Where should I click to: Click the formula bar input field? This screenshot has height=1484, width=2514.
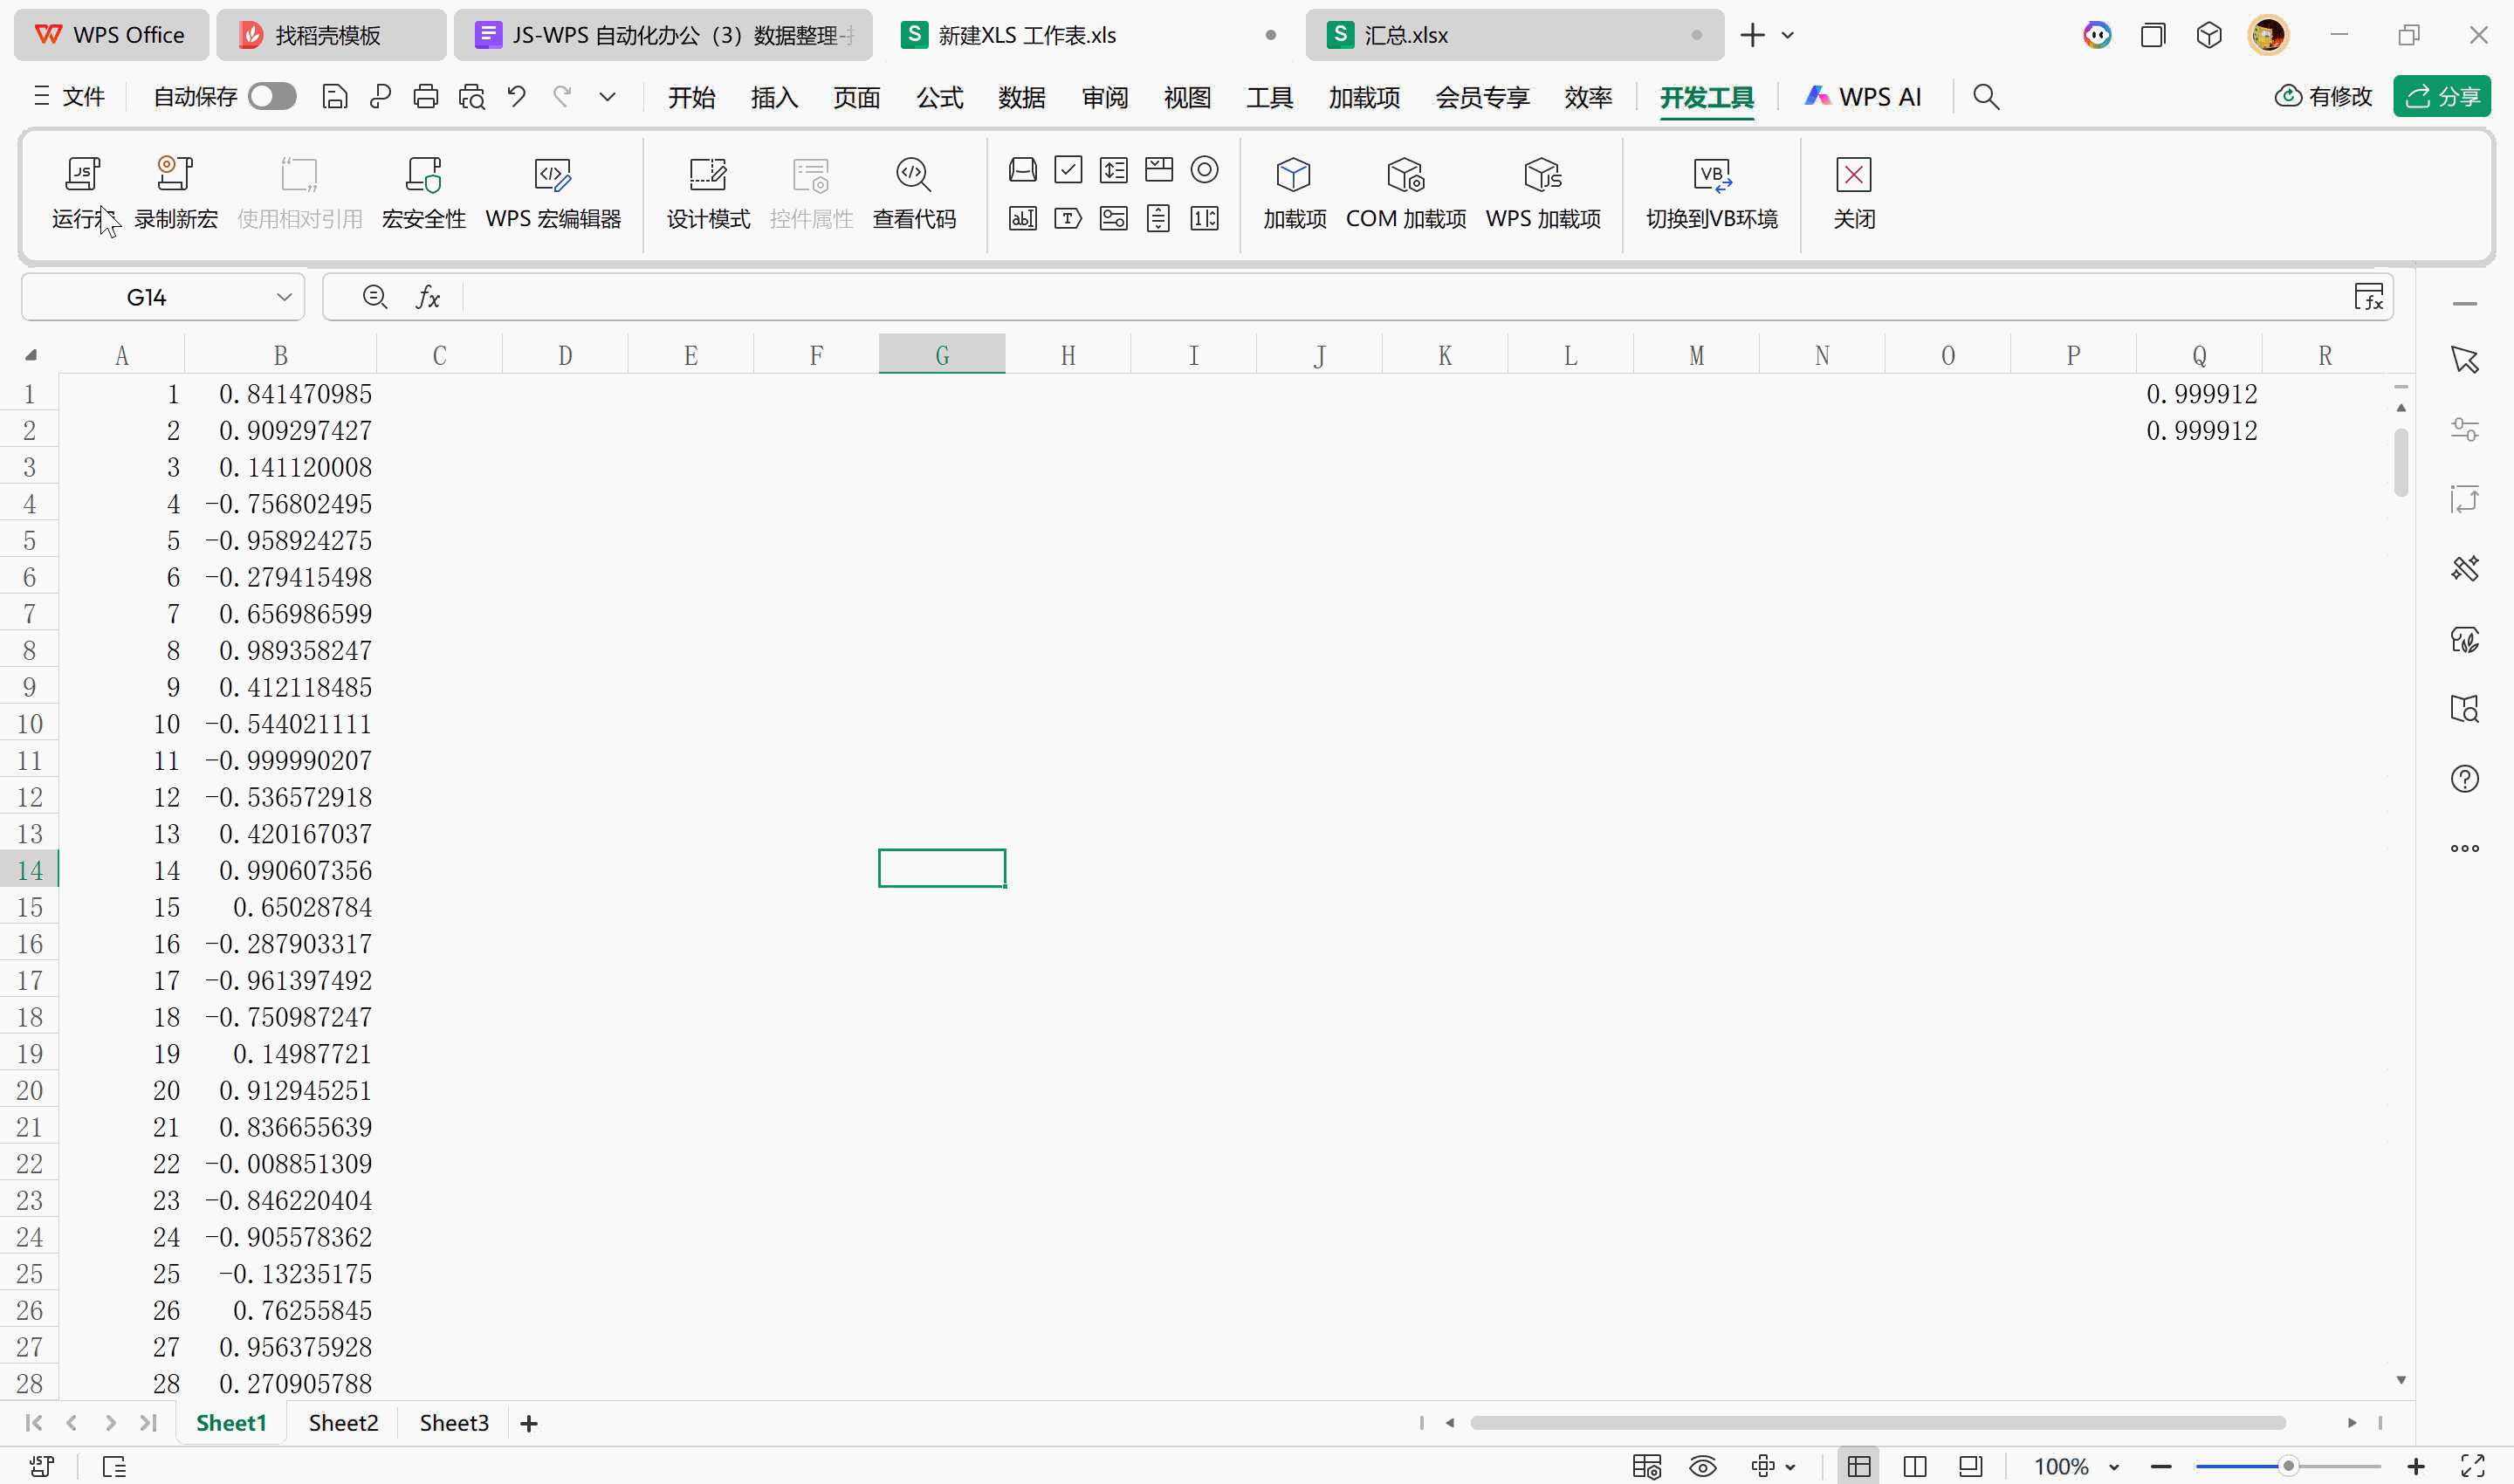(x=1400, y=297)
